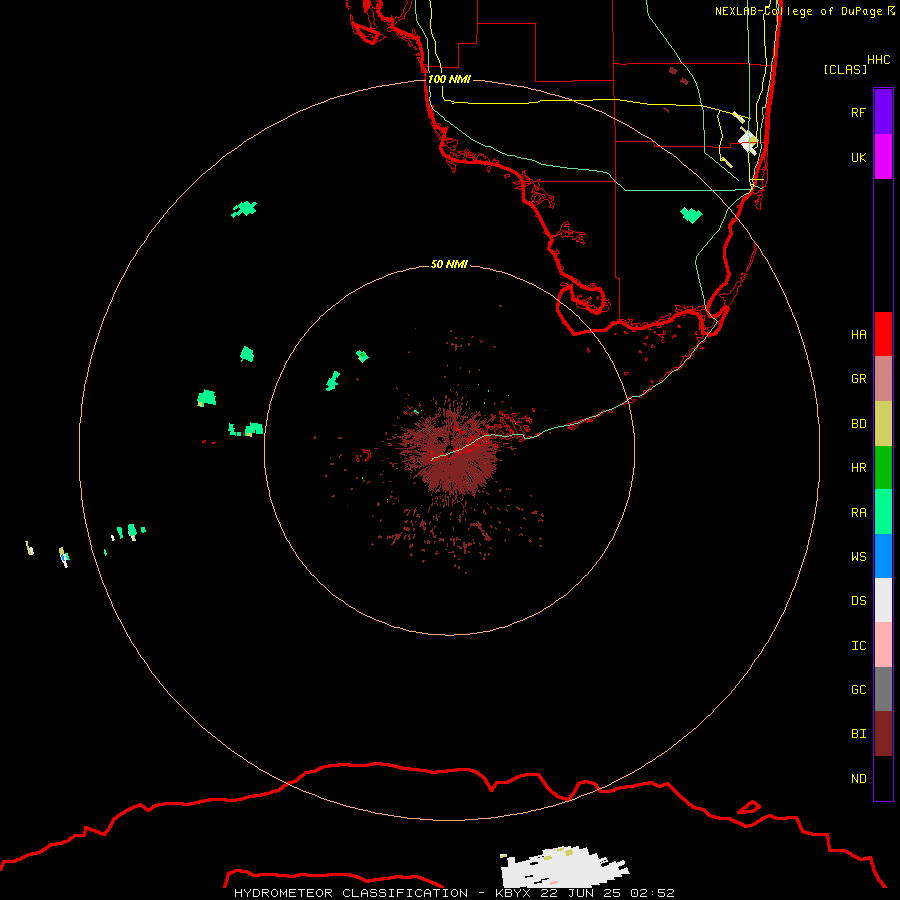The height and width of the screenshot is (900, 900).
Task: Click the [CLAS] legend header
Action: (845, 69)
